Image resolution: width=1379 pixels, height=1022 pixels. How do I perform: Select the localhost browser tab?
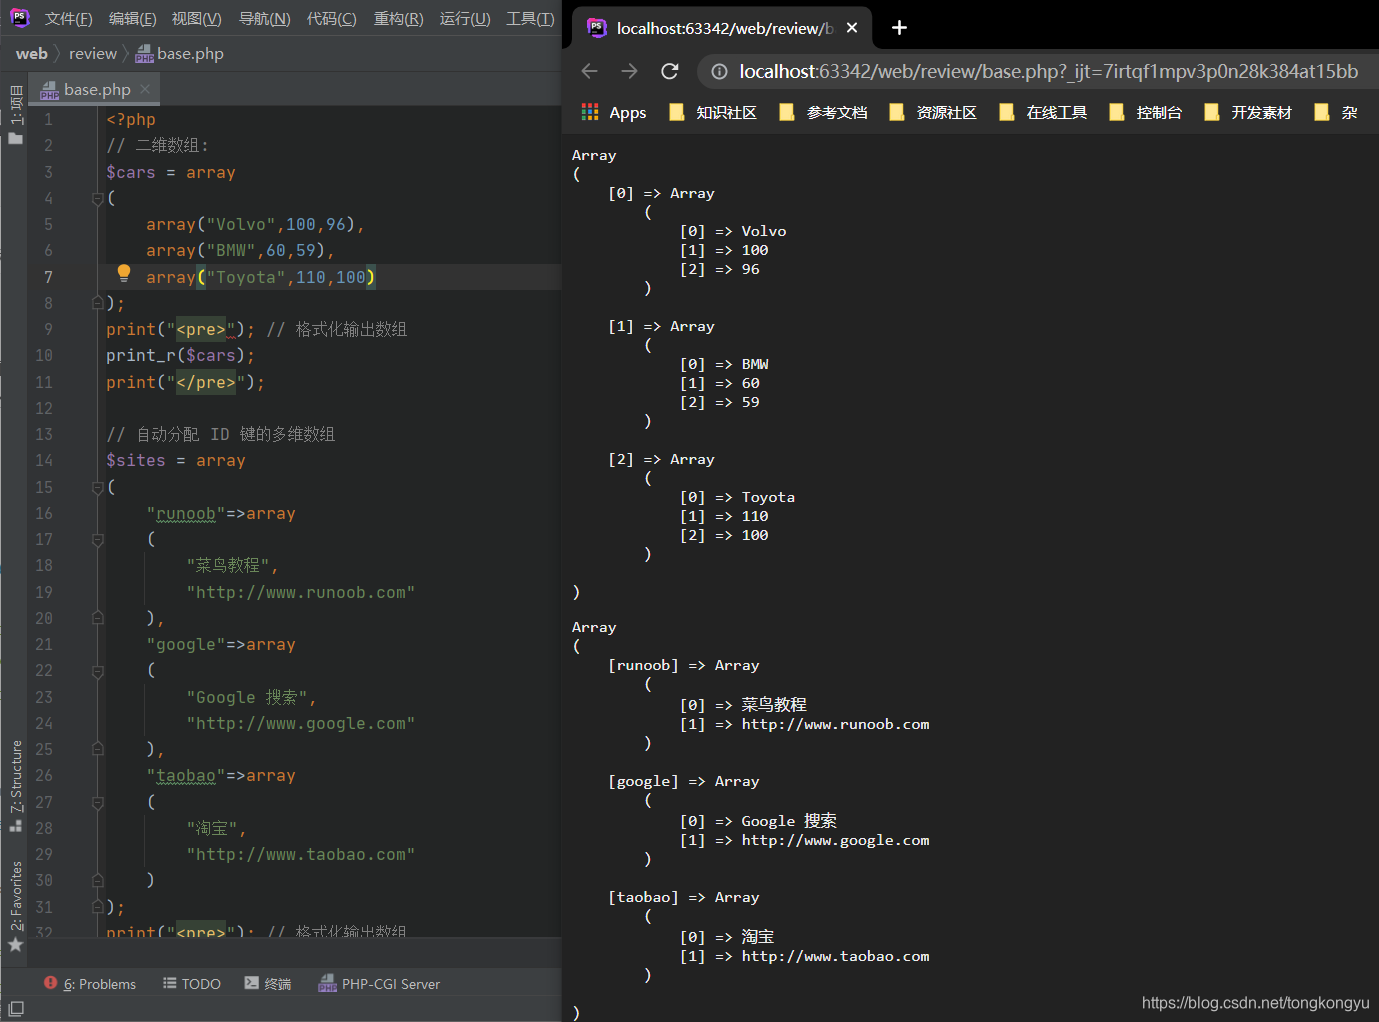tap(722, 28)
